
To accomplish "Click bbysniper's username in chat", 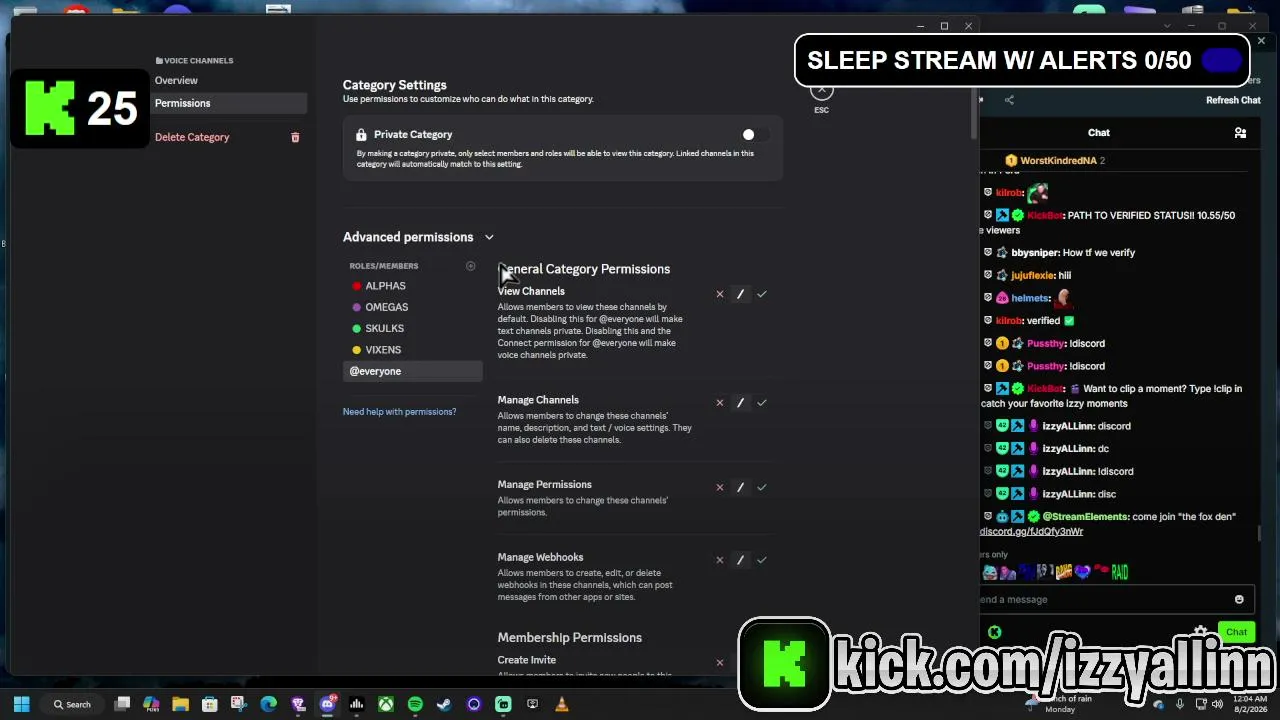I will 1034,253.
